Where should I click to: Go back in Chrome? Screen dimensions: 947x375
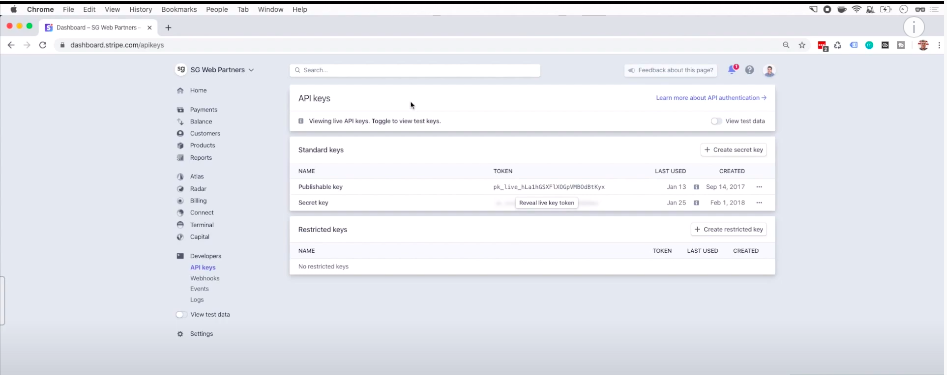click(x=11, y=45)
